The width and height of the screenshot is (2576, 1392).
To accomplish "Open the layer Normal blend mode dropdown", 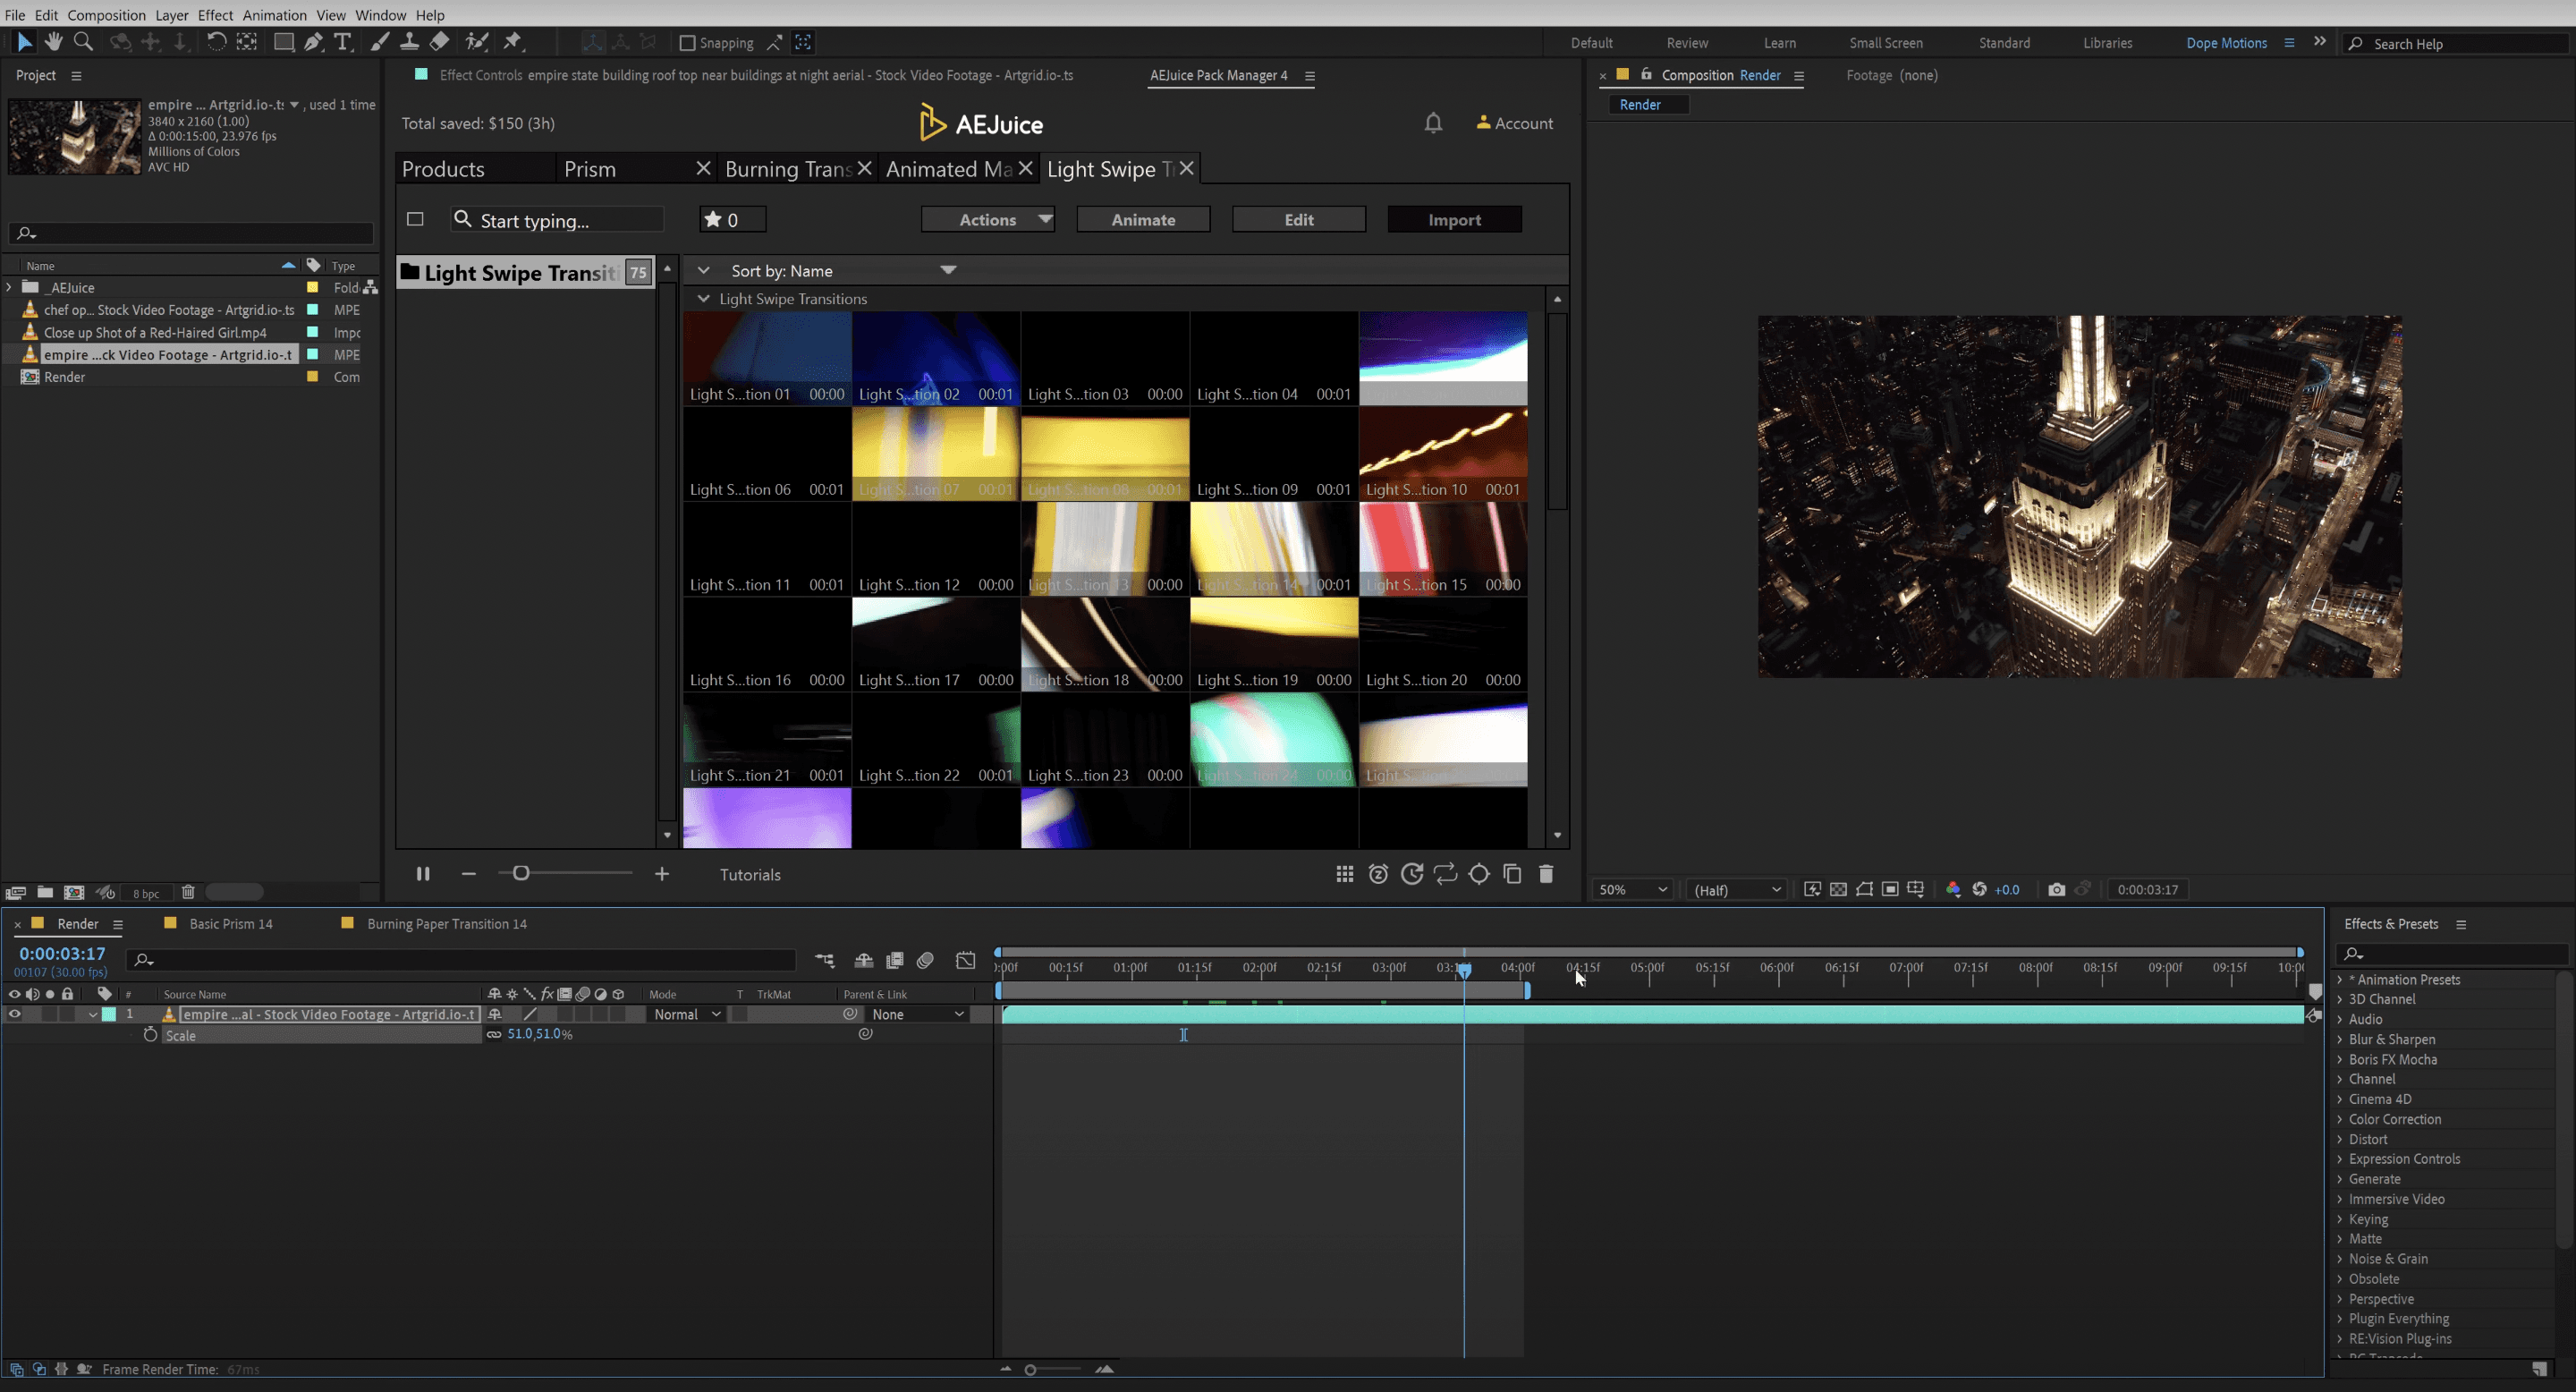I will pyautogui.click(x=686, y=1014).
